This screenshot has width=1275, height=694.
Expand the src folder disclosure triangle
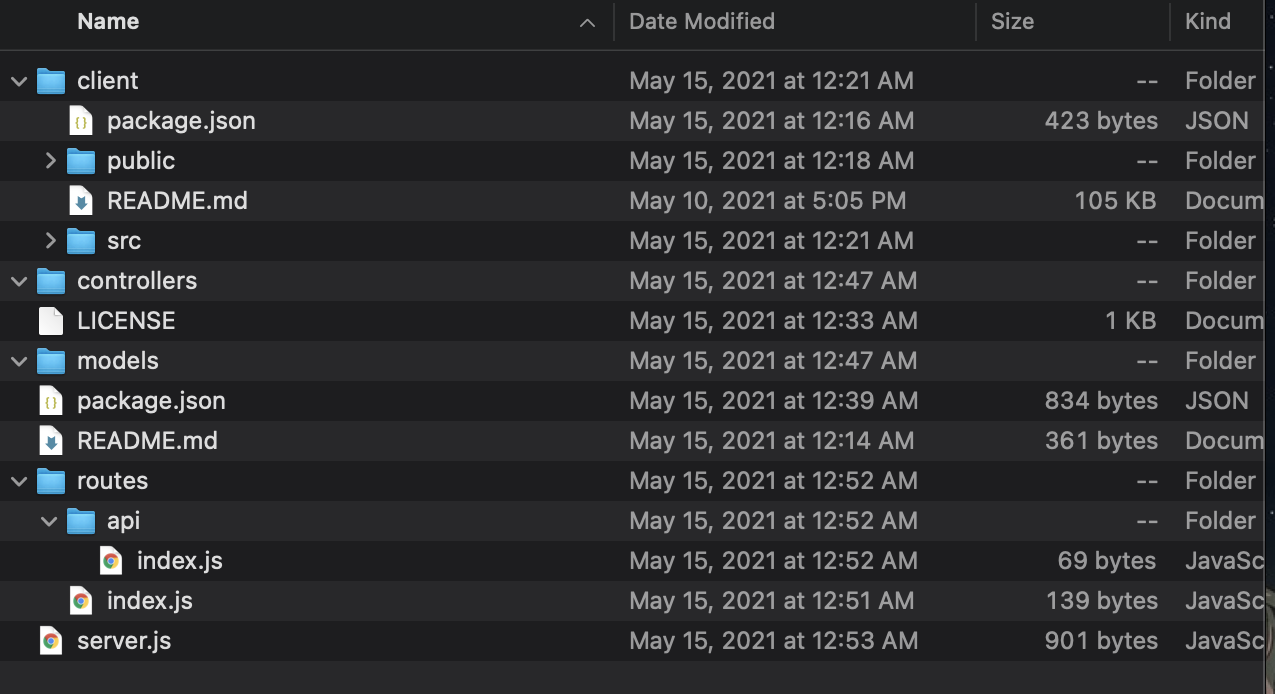coord(48,240)
